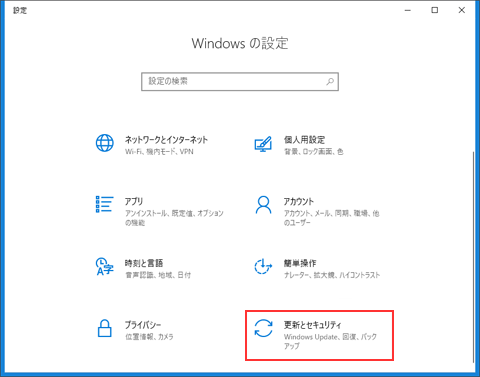
Task: Click the アカウント person icon
Action: [263, 205]
